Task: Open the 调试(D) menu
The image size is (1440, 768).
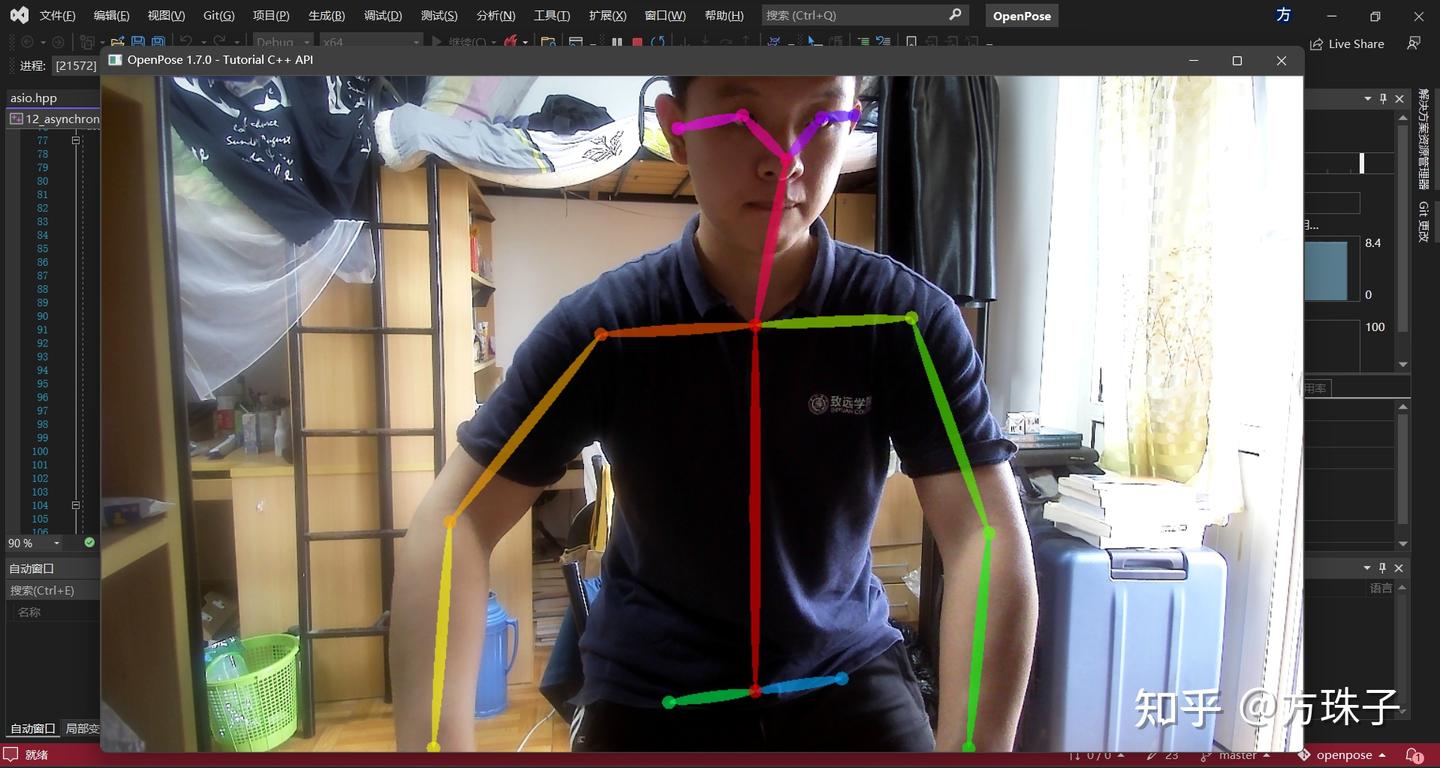Action: (383, 16)
